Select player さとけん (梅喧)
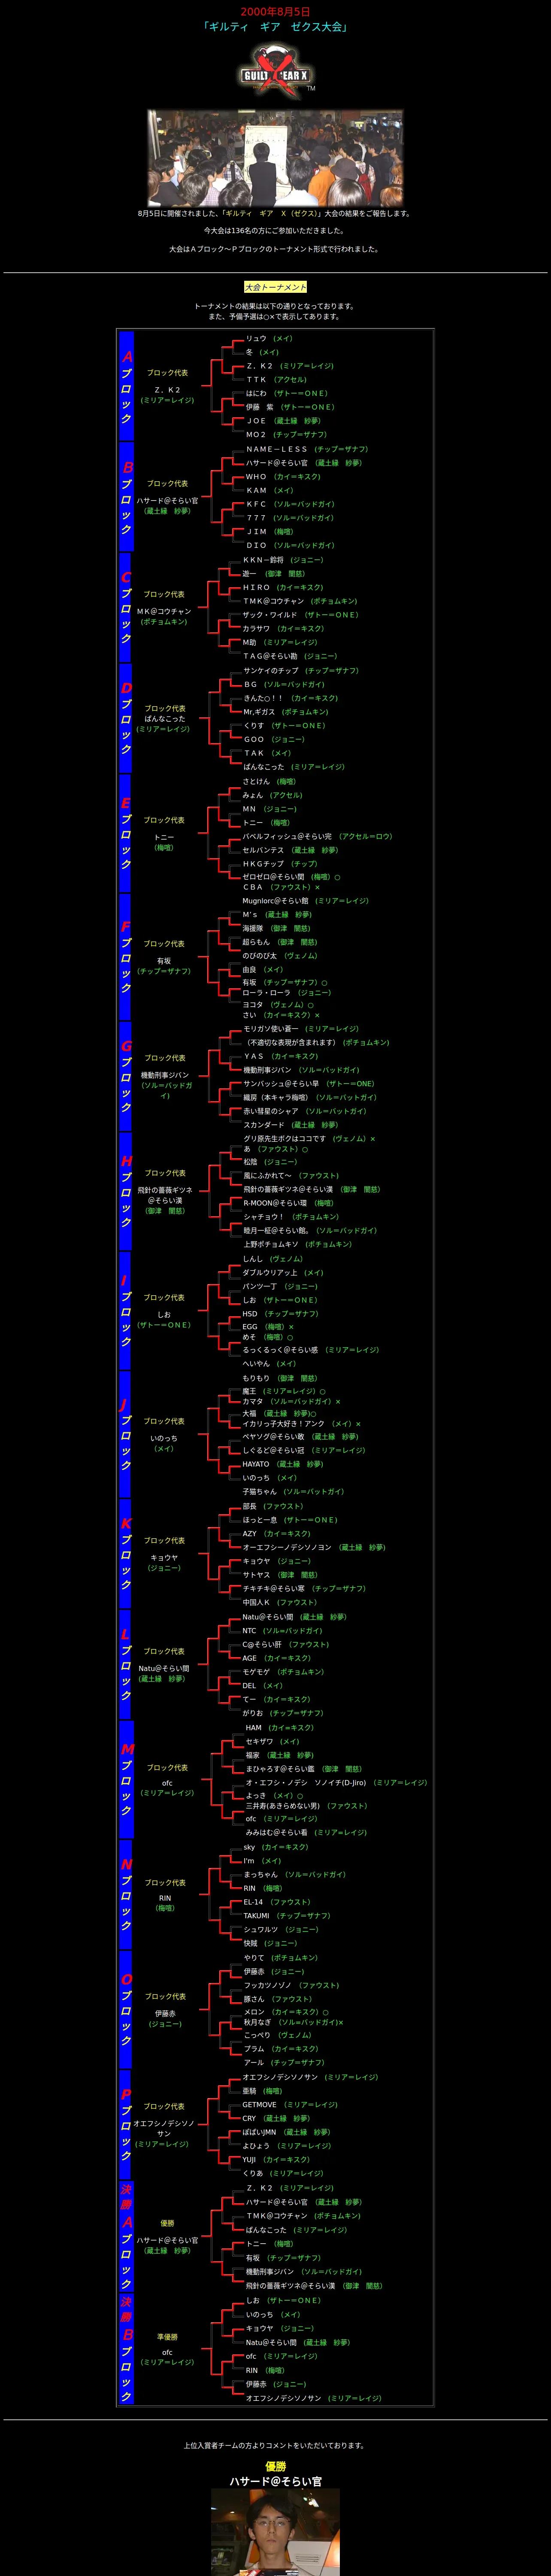 tap(269, 782)
